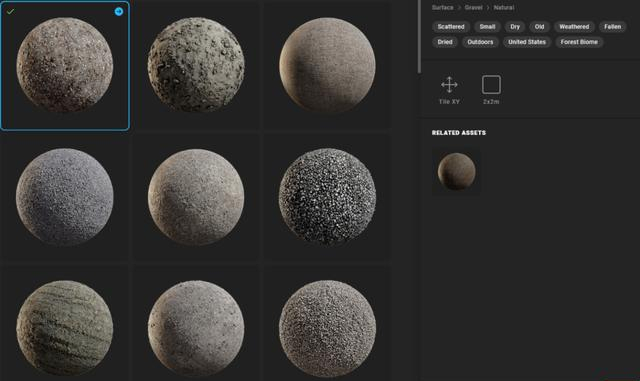Open the Surface breadcrumb link

pyautogui.click(x=442, y=7)
